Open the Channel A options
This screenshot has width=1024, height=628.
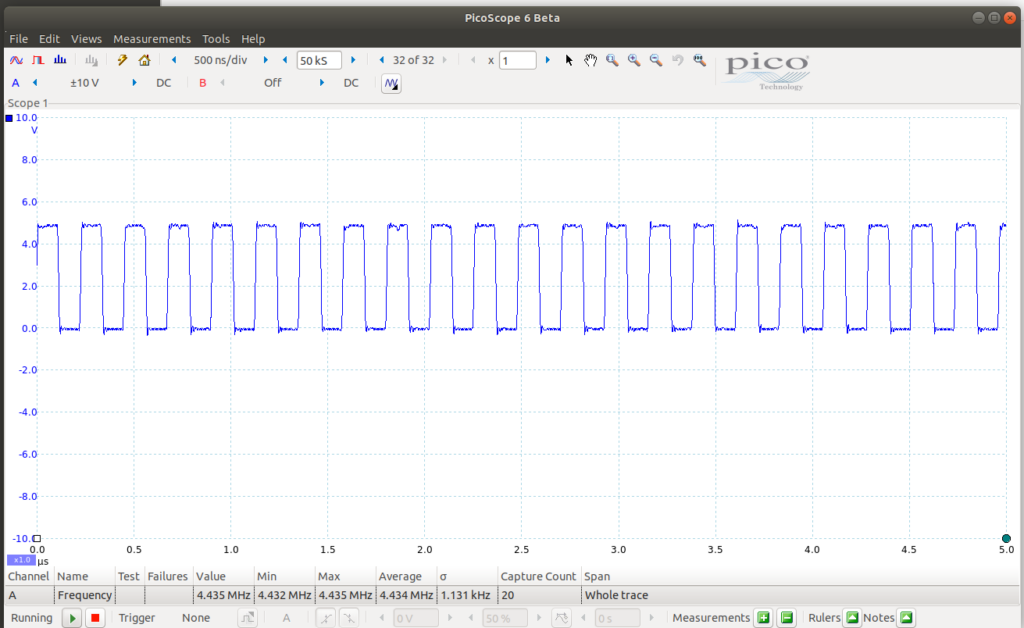[16, 83]
